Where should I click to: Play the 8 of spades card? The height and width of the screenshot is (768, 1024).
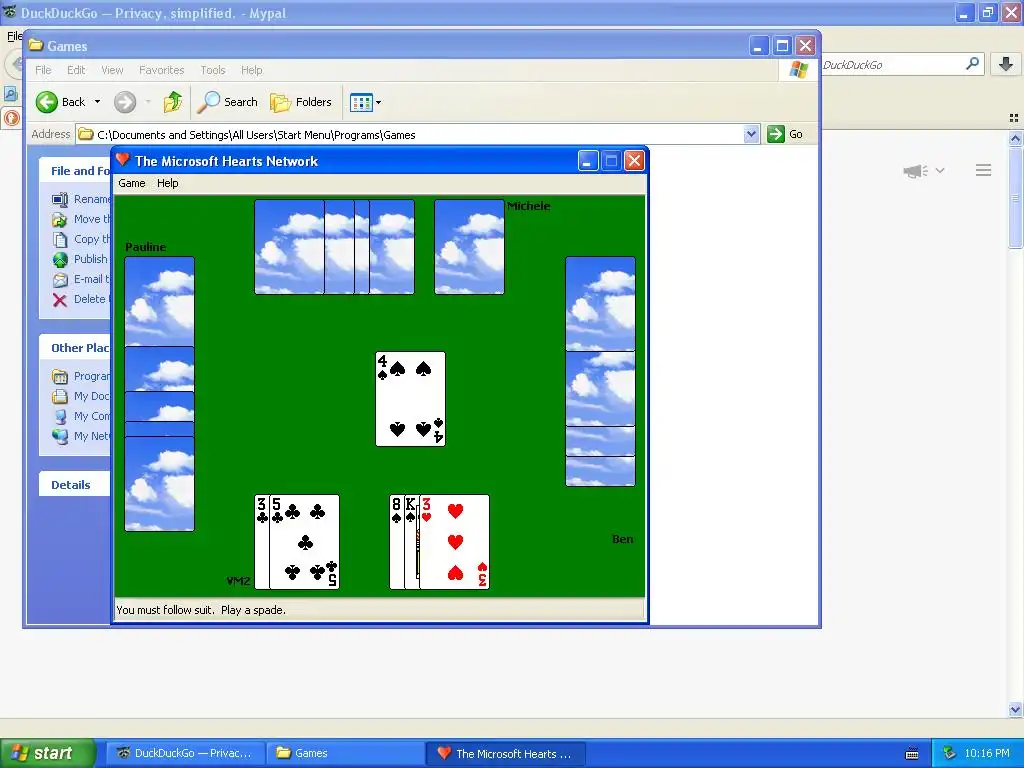point(396,542)
